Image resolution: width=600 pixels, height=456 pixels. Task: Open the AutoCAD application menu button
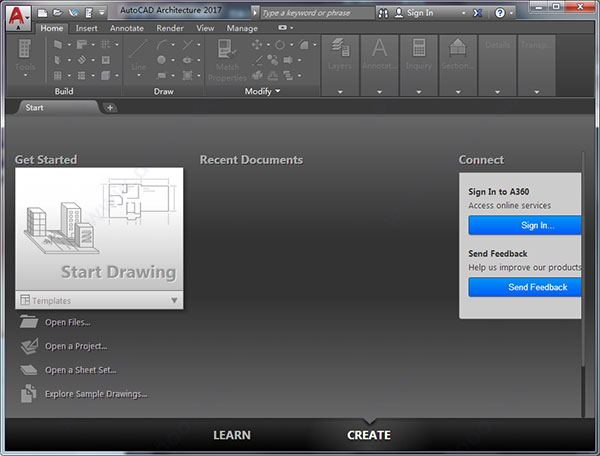pos(19,18)
